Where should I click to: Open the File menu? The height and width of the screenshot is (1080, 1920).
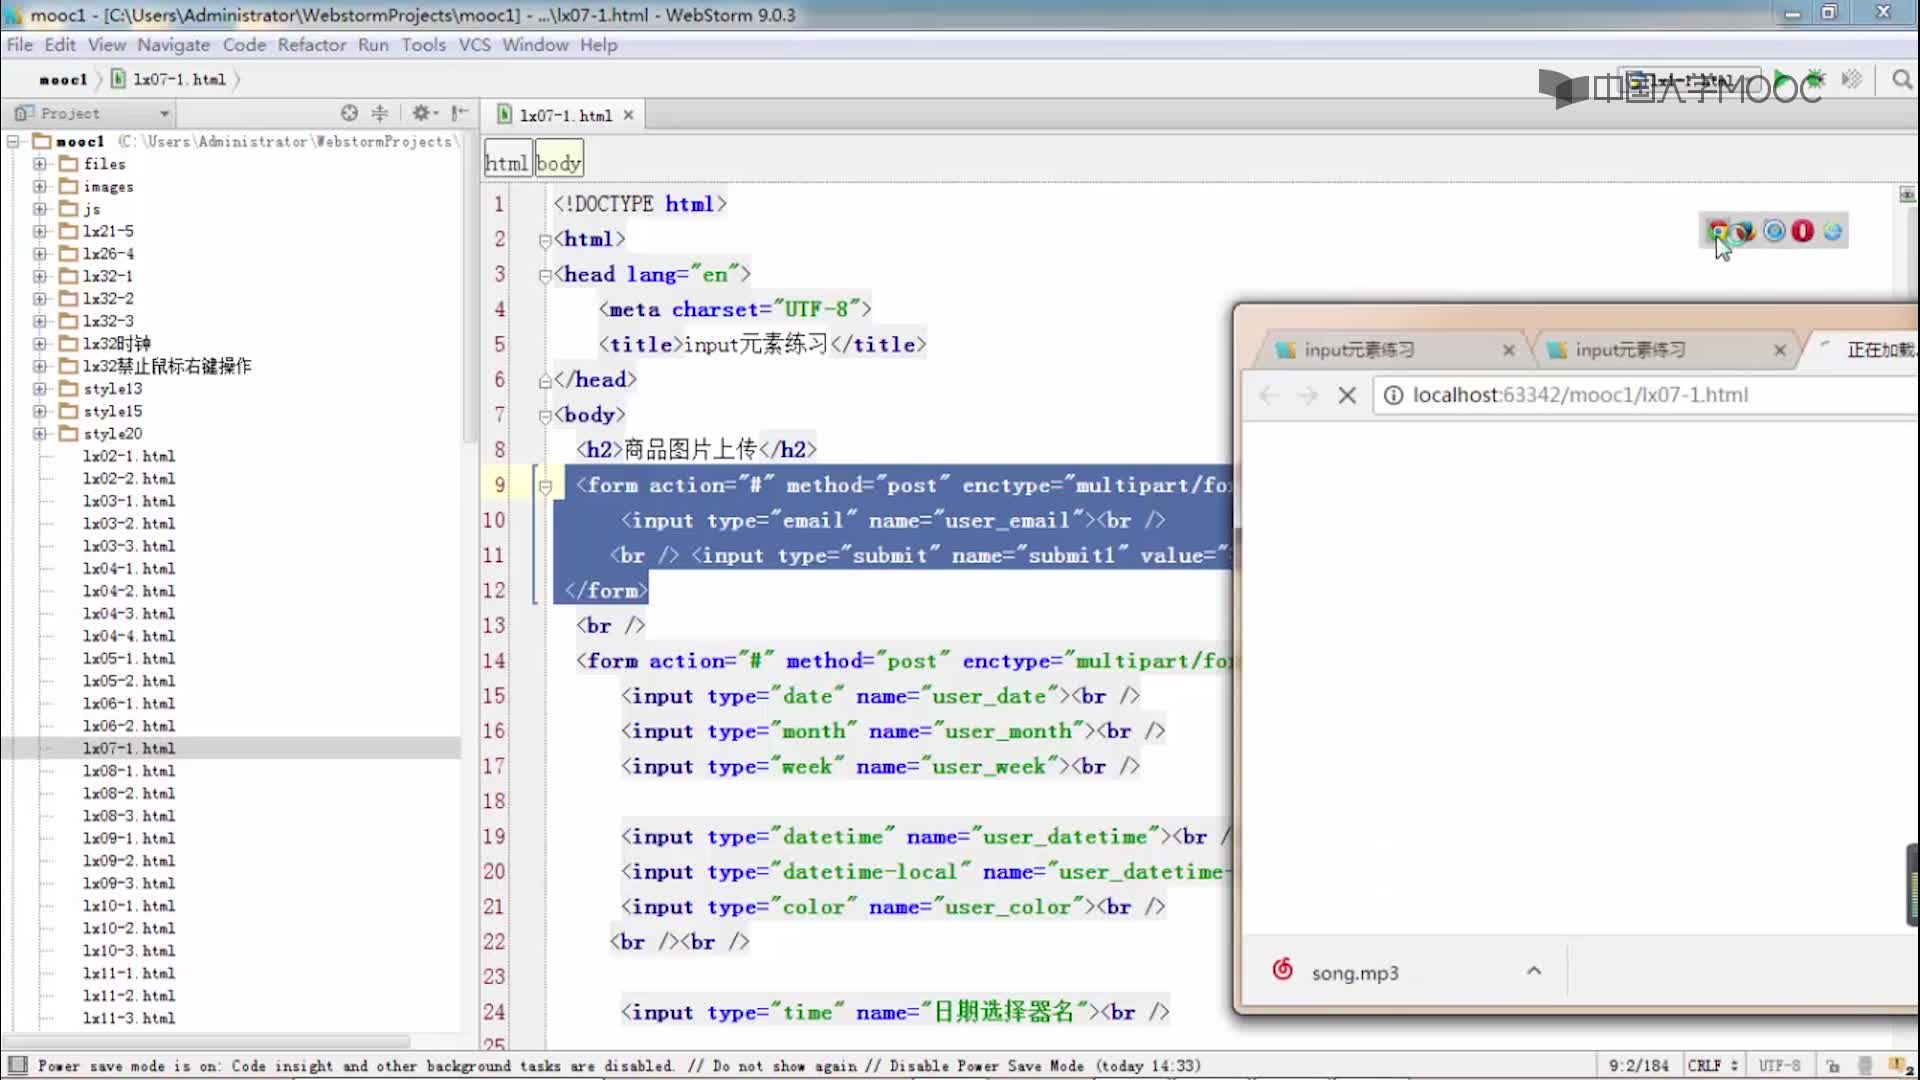click(19, 45)
